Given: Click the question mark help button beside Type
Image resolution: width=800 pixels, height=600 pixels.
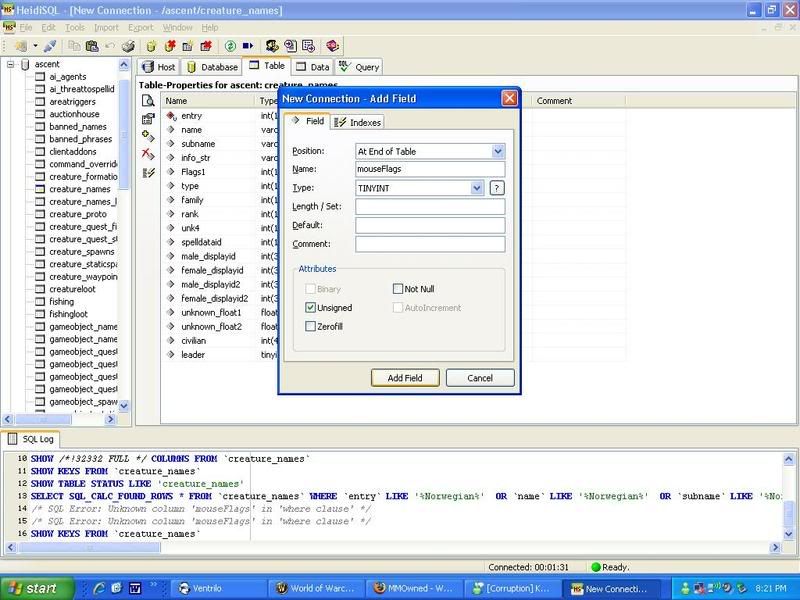Looking at the screenshot, I should click(x=497, y=188).
